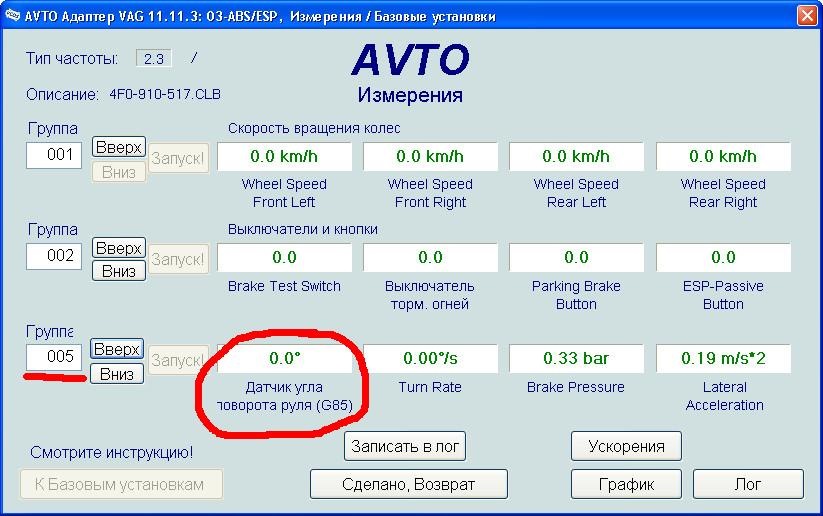Click the Brake Pressure 0.33 bar value
This screenshot has width=823, height=516.
576,358
